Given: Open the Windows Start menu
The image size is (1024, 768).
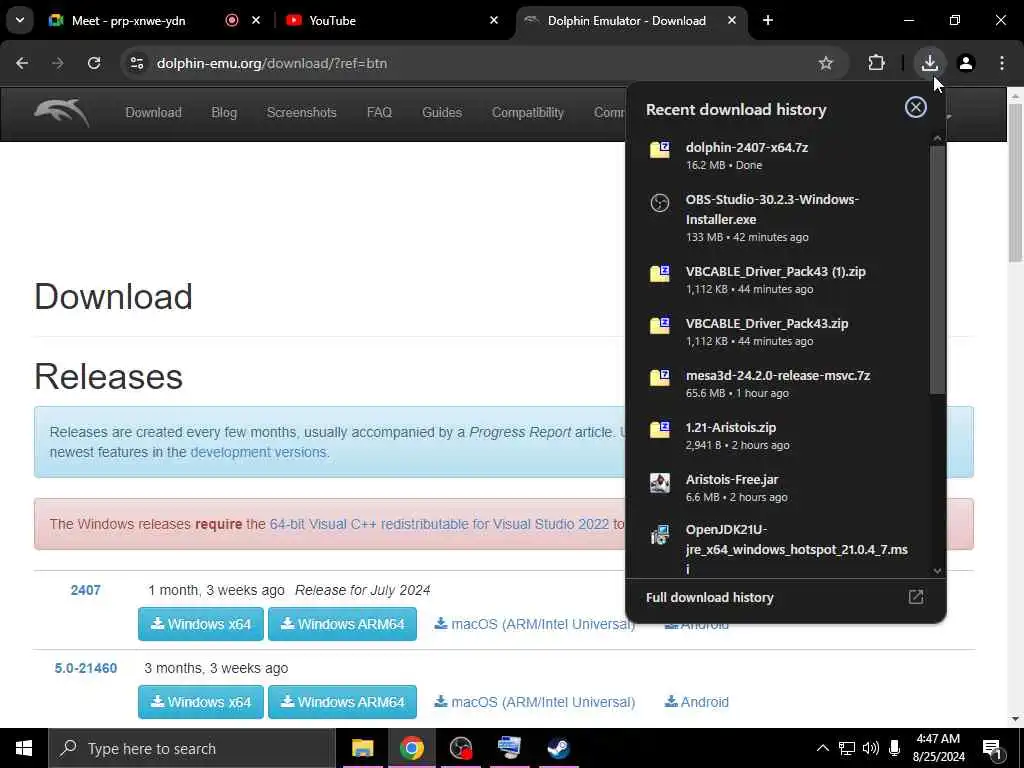Looking at the screenshot, I should (x=24, y=748).
